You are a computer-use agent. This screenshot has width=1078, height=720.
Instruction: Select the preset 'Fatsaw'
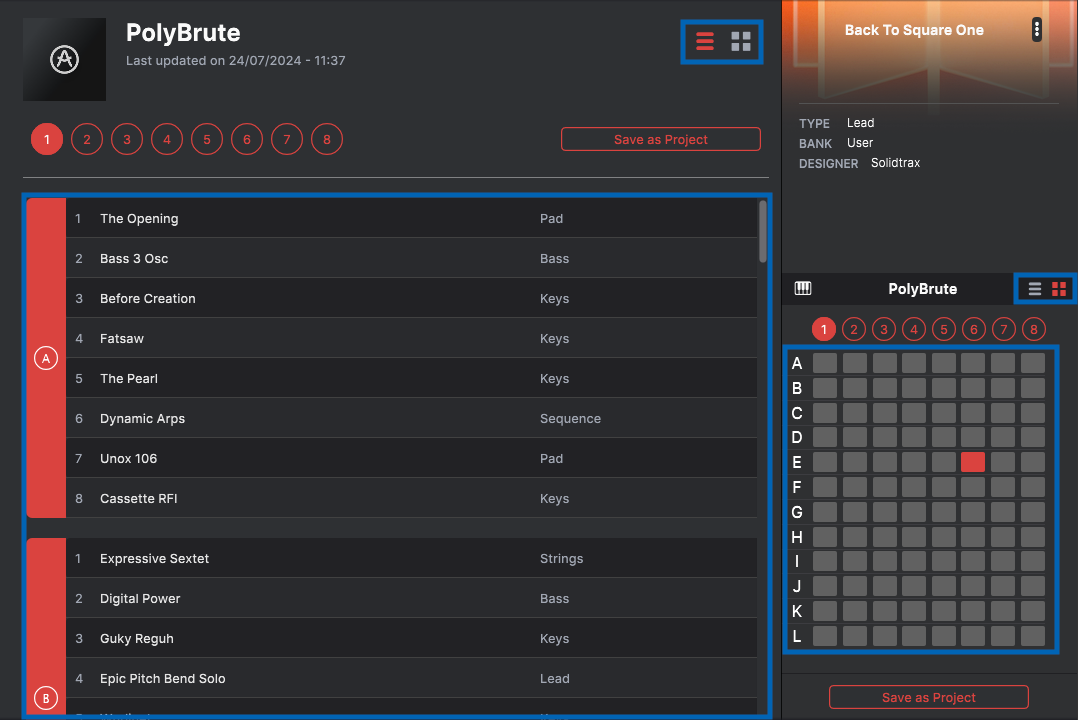pyautogui.click(x=411, y=338)
